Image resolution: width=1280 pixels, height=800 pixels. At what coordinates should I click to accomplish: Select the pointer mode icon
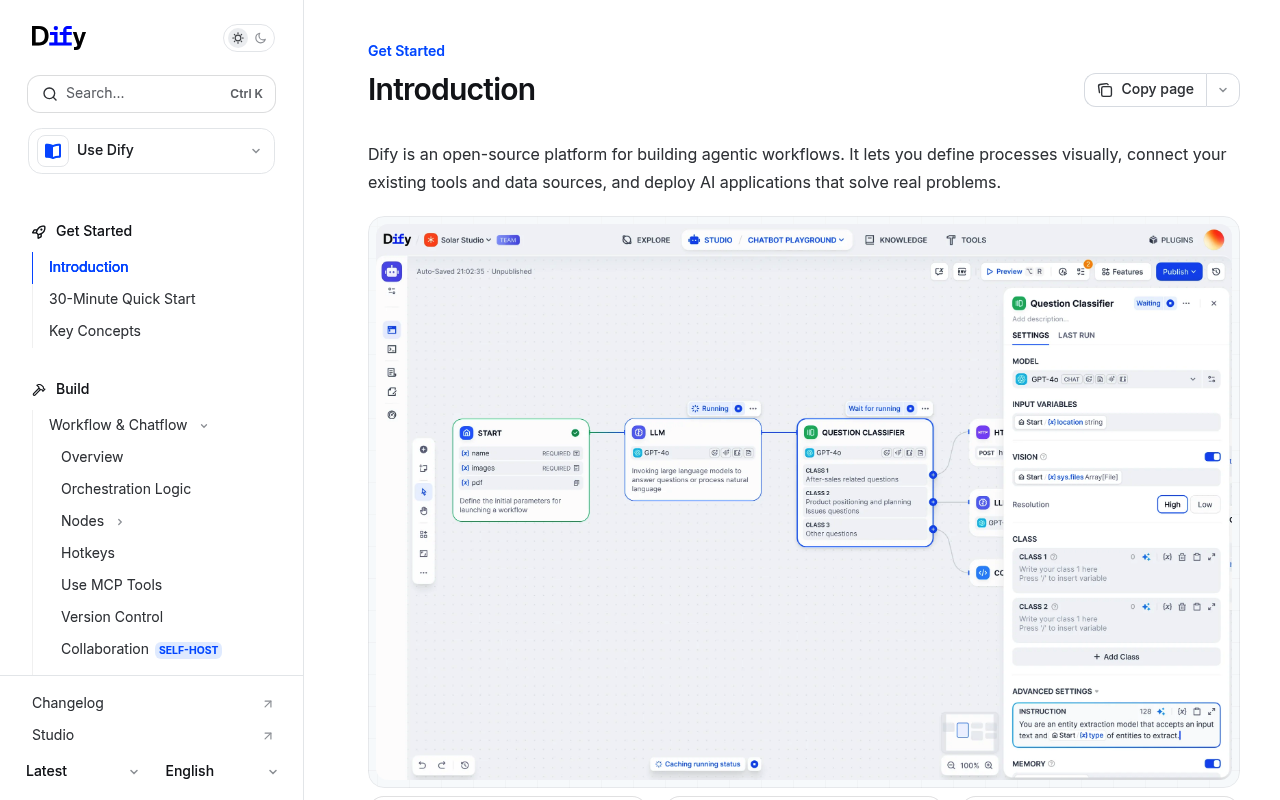[x=423, y=491]
